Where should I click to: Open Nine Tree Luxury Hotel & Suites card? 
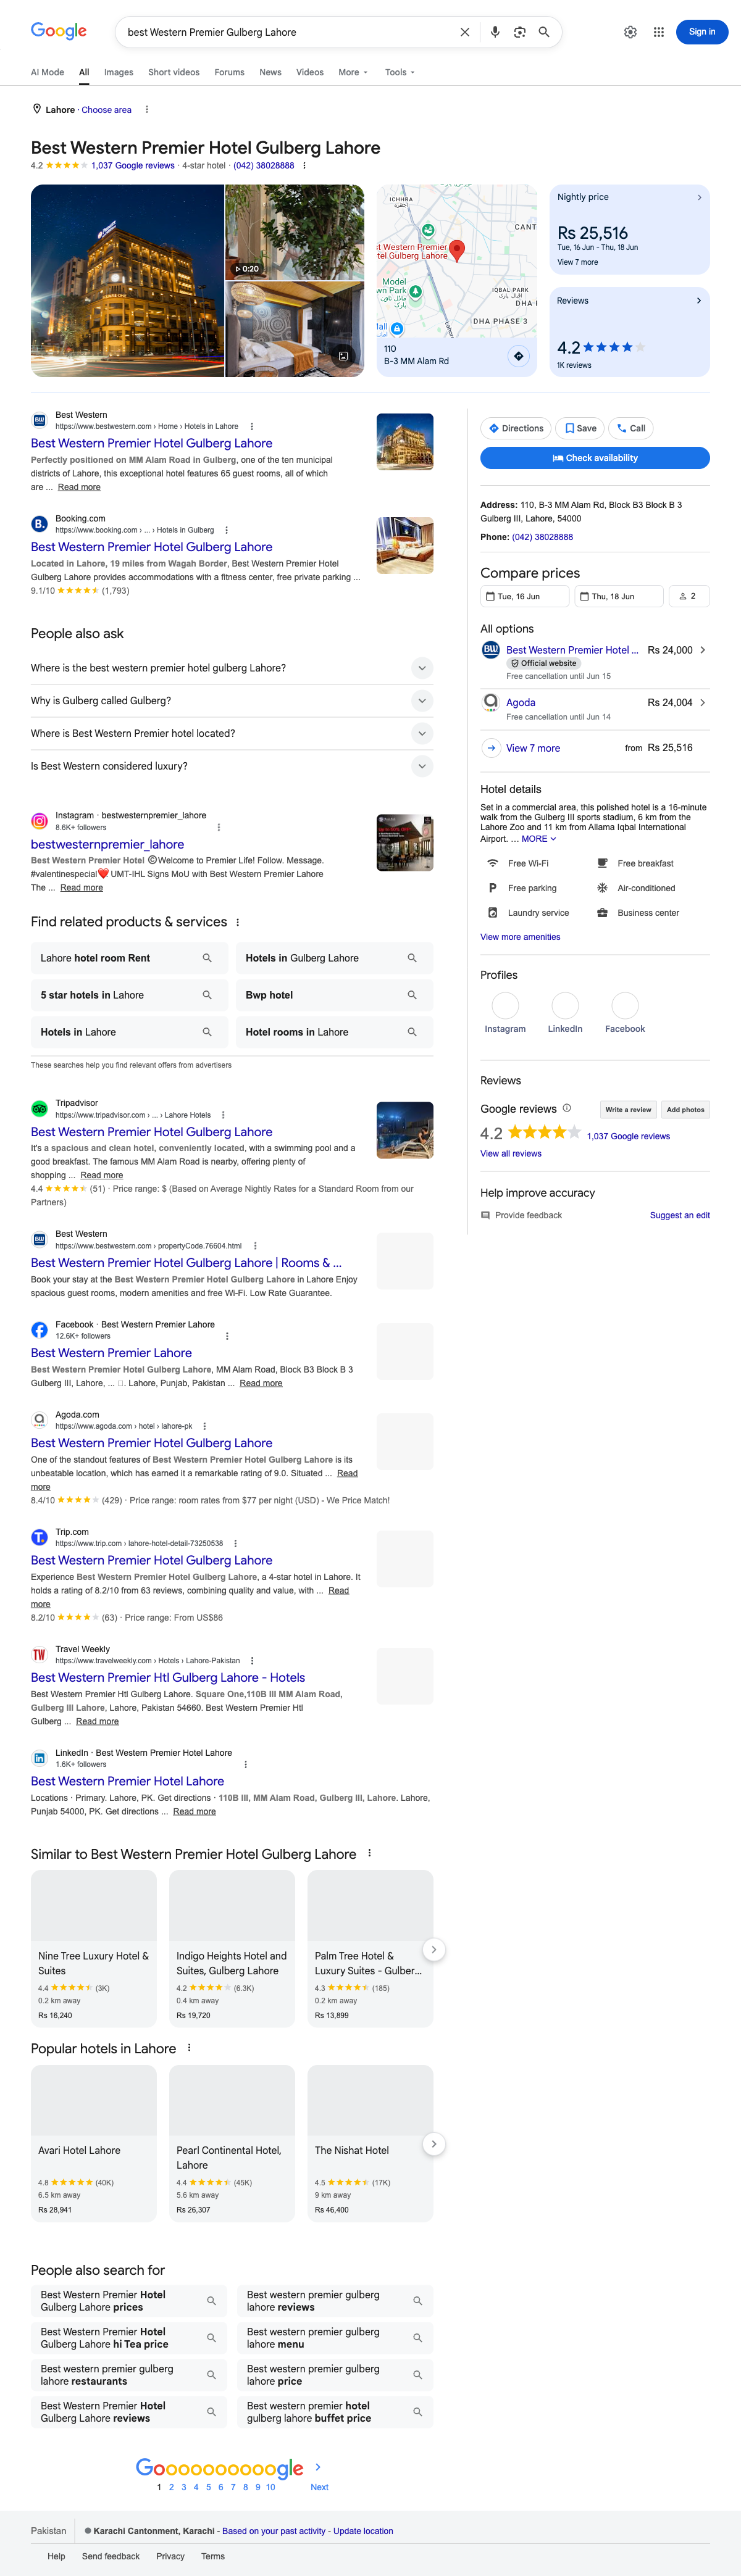coord(94,1948)
